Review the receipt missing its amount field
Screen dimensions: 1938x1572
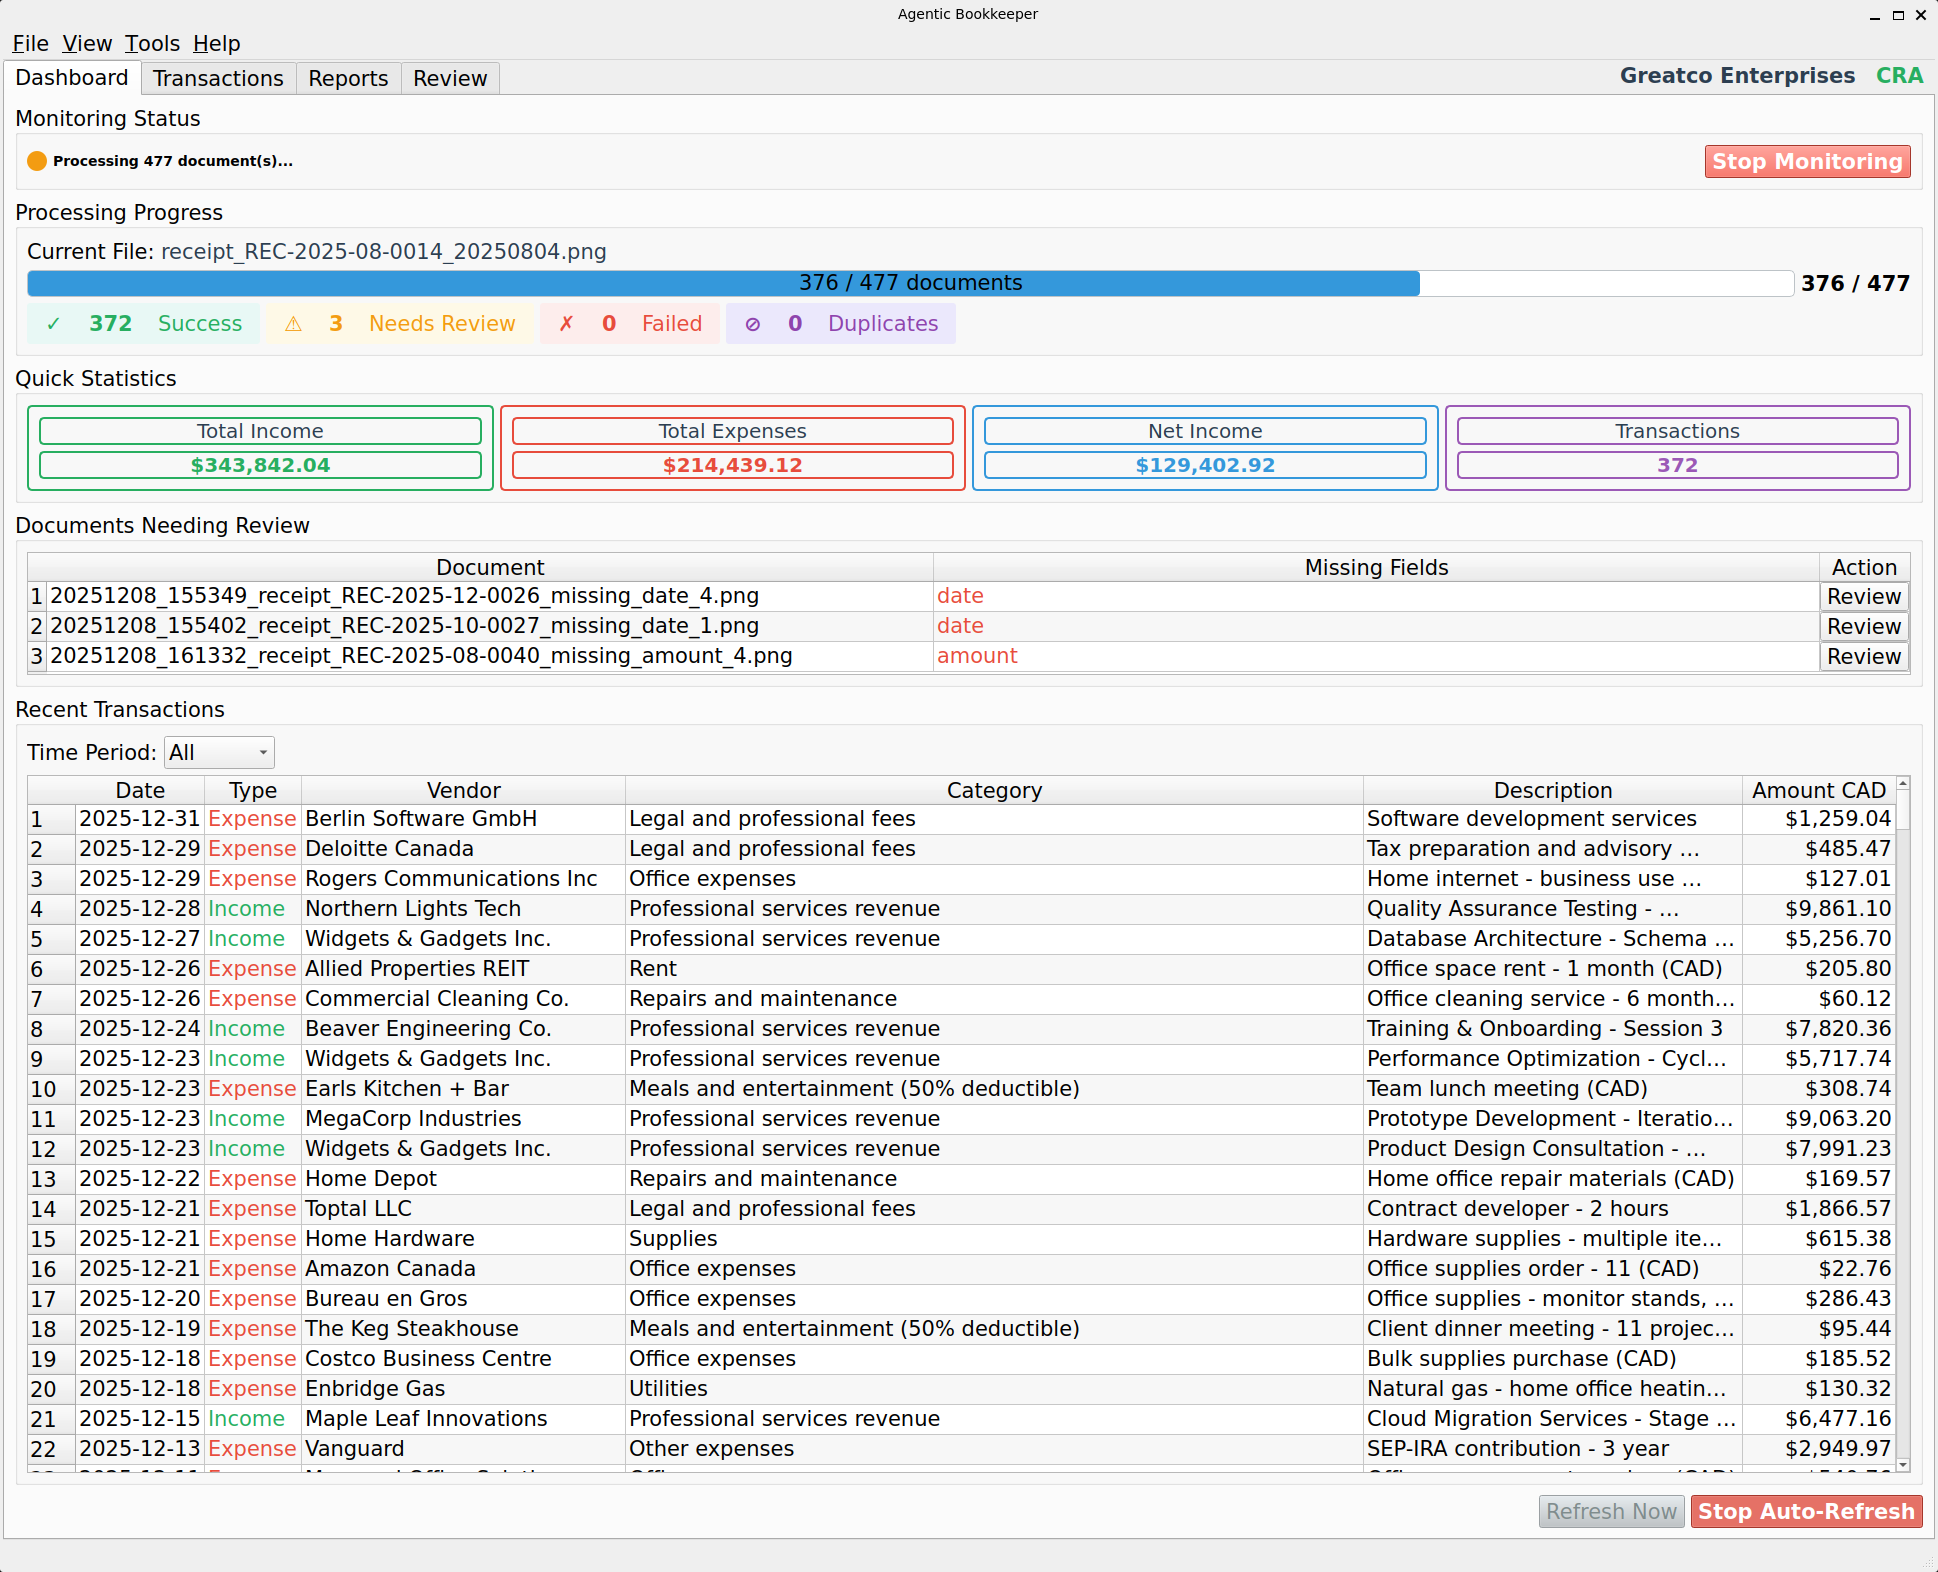coord(1863,656)
